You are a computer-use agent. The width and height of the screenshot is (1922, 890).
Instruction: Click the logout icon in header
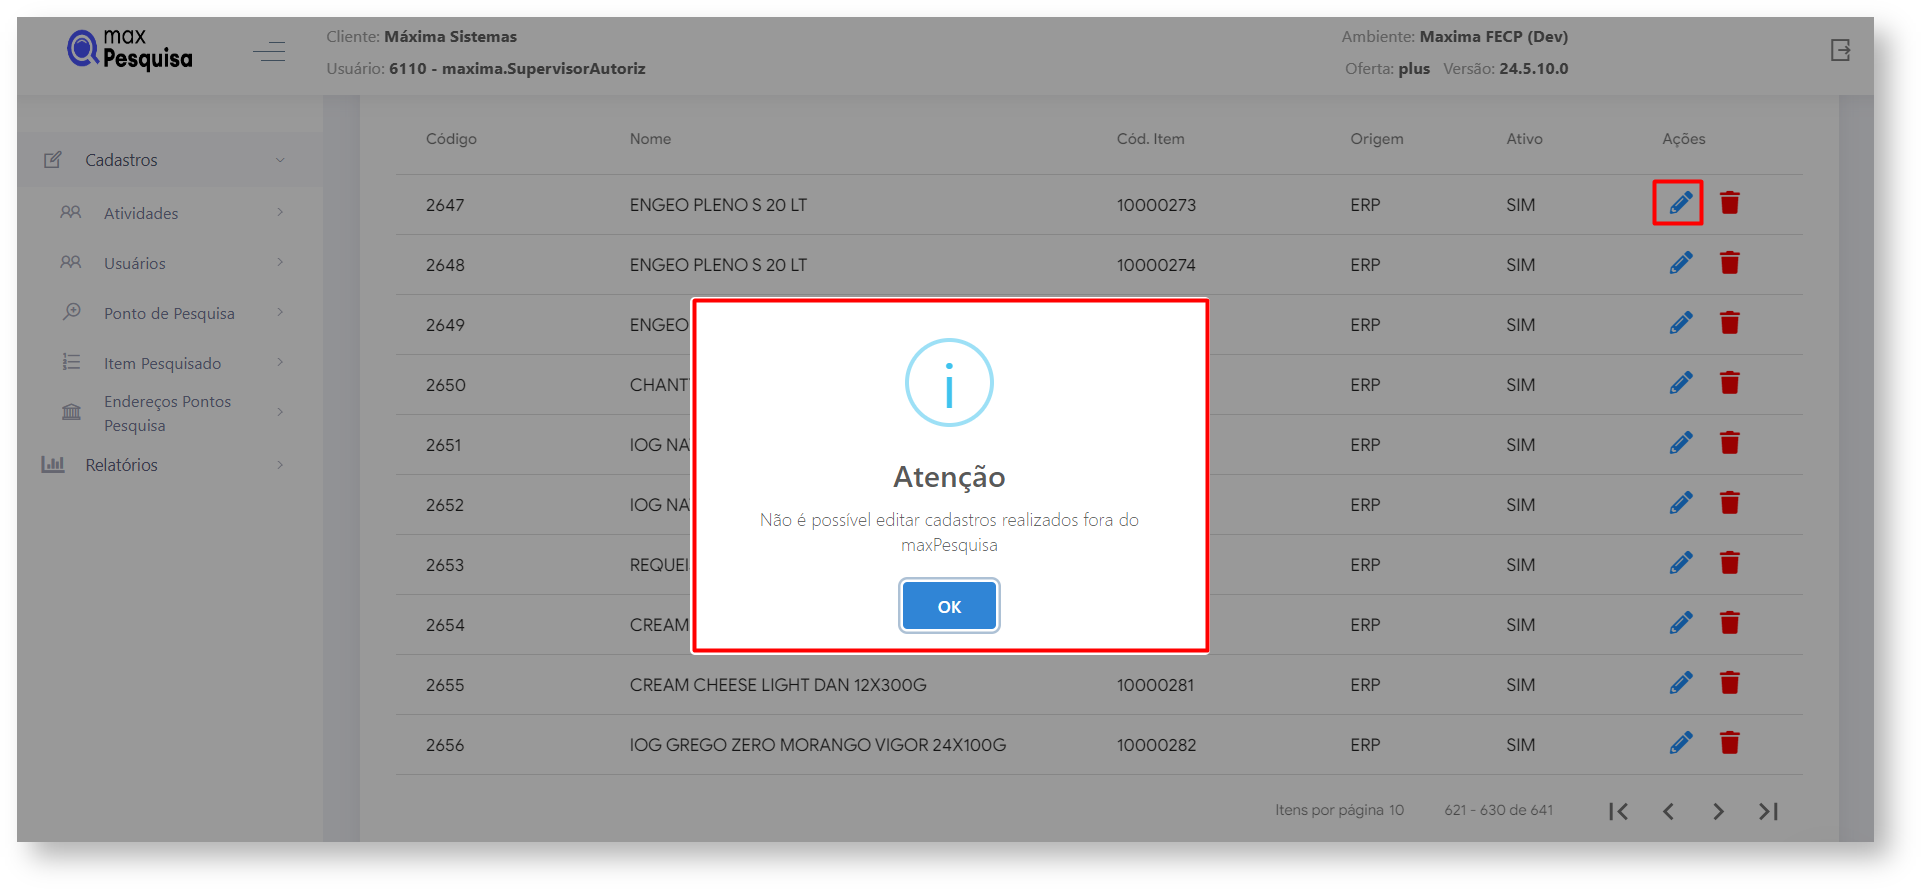point(1840,50)
